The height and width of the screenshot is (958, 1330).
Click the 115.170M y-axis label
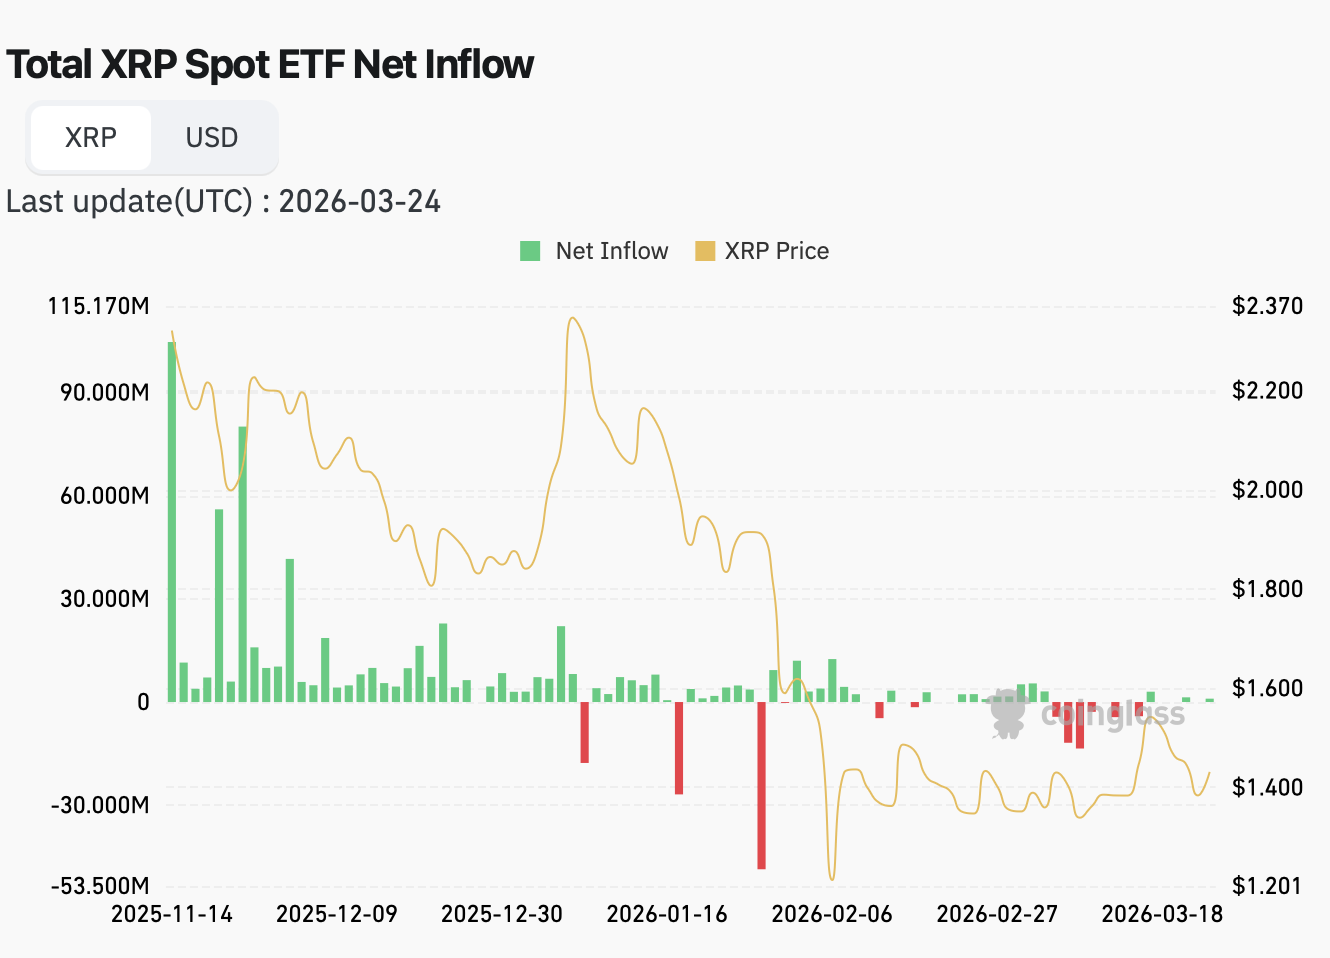pos(100,306)
